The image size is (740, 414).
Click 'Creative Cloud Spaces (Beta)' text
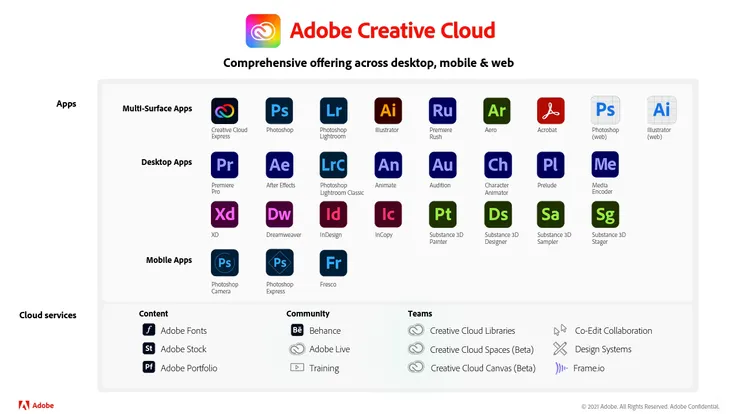(482, 350)
